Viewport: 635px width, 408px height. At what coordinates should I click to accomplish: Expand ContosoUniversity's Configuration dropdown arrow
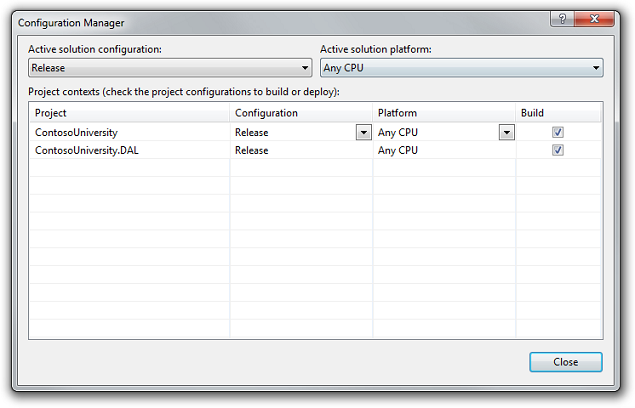[362, 132]
